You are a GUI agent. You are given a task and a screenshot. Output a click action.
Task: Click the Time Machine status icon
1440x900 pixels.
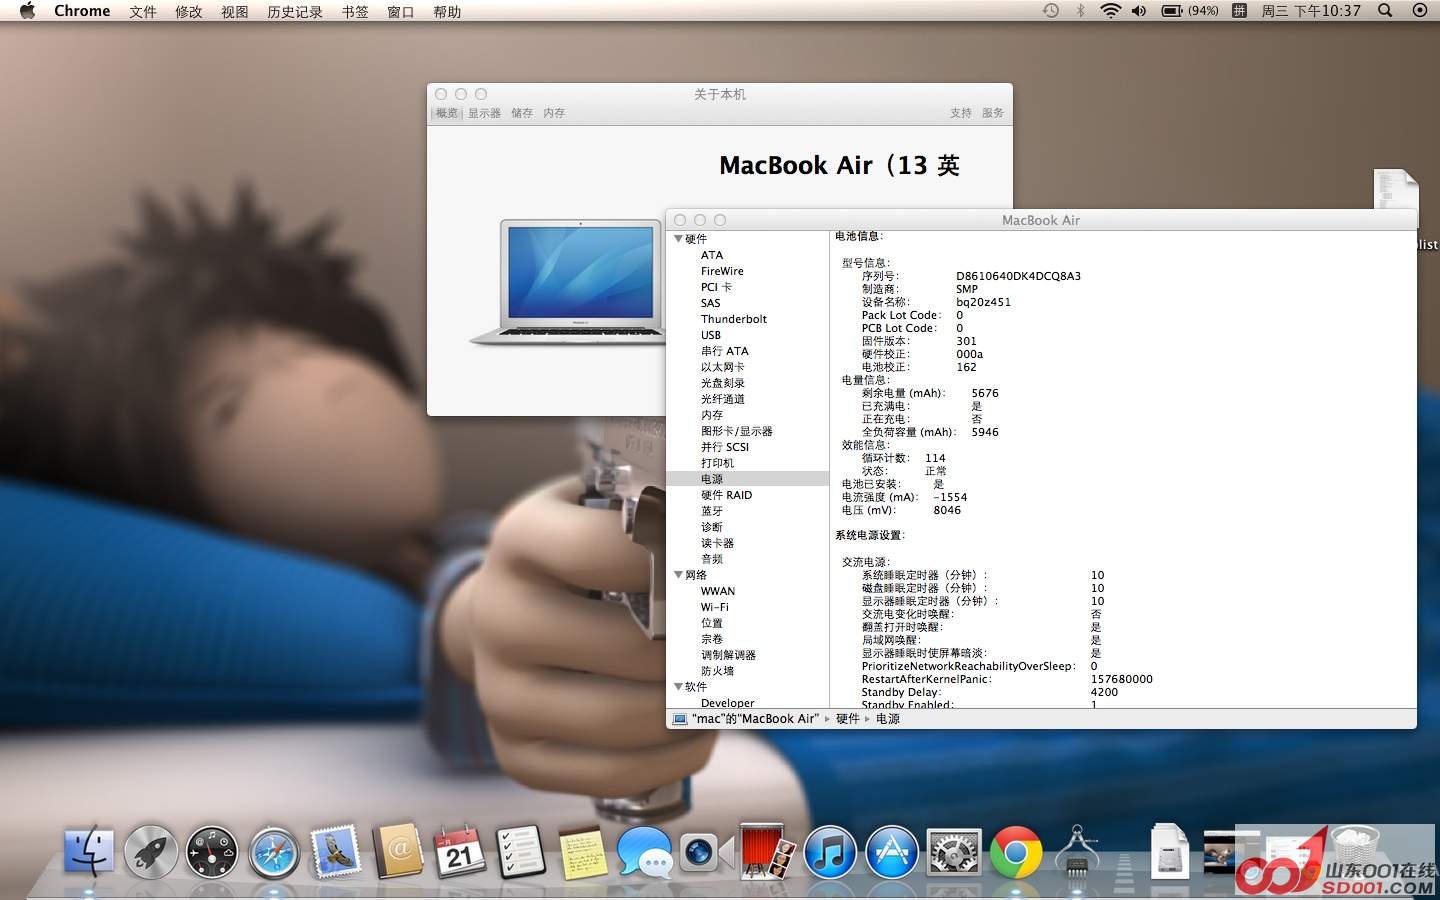[x=1051, y=11]
